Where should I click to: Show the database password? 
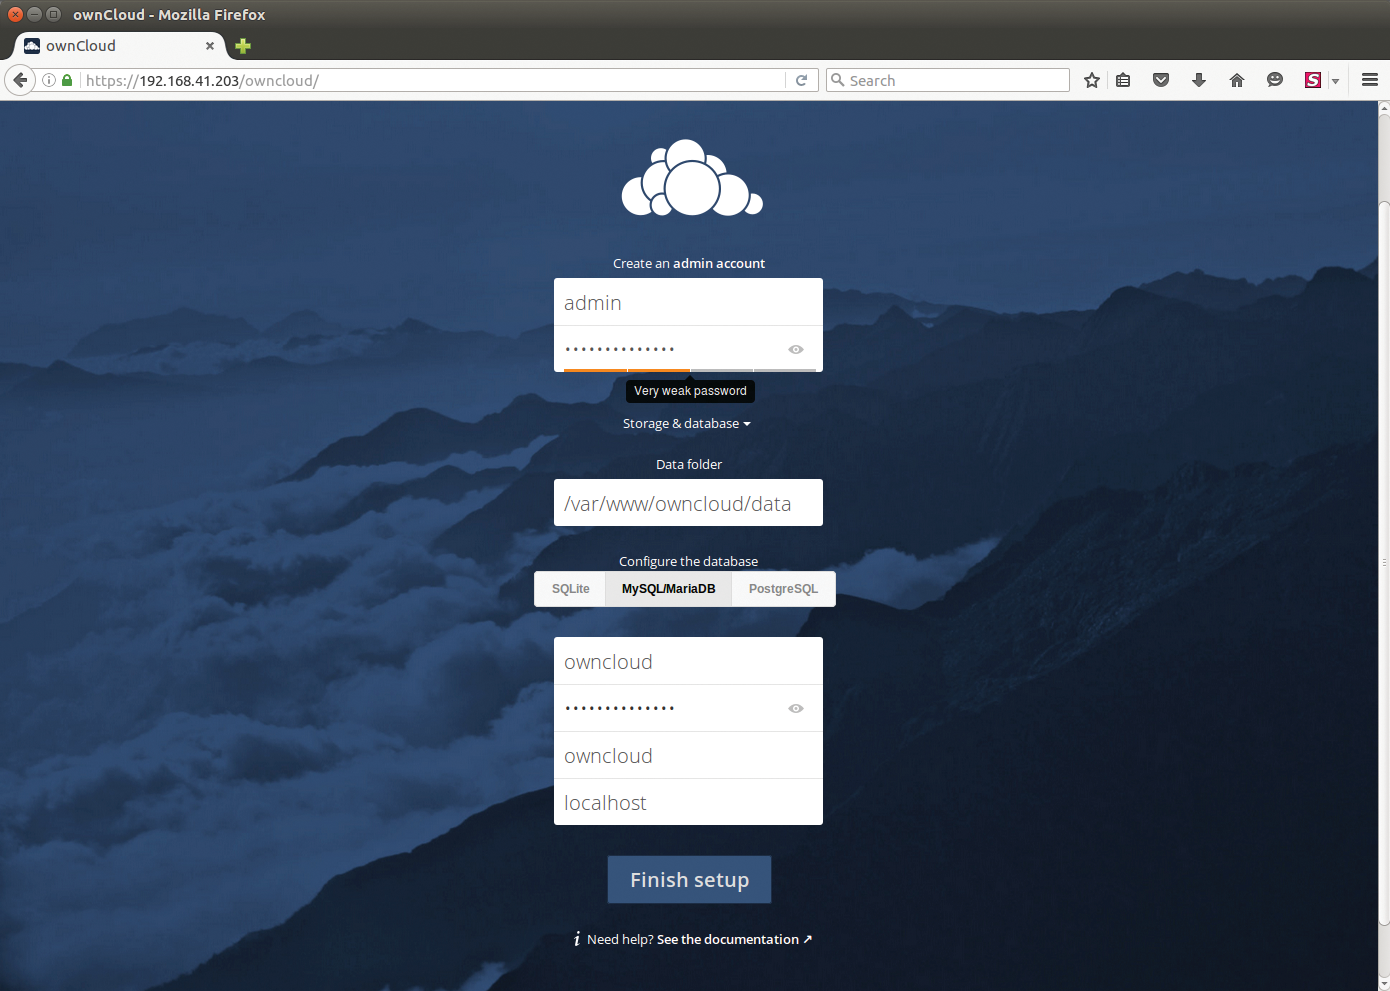[x=795, y=708]
